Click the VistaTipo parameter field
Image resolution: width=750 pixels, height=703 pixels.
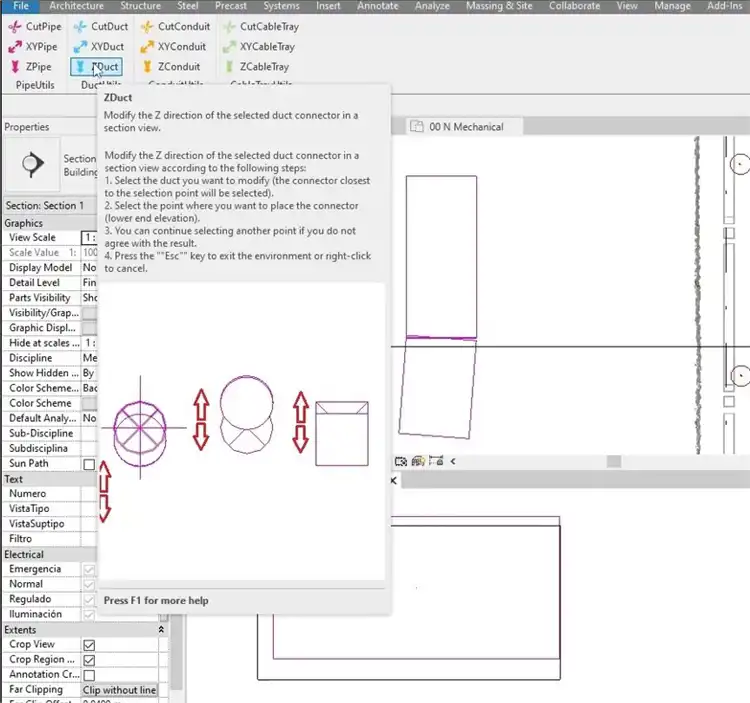[89, 509]
